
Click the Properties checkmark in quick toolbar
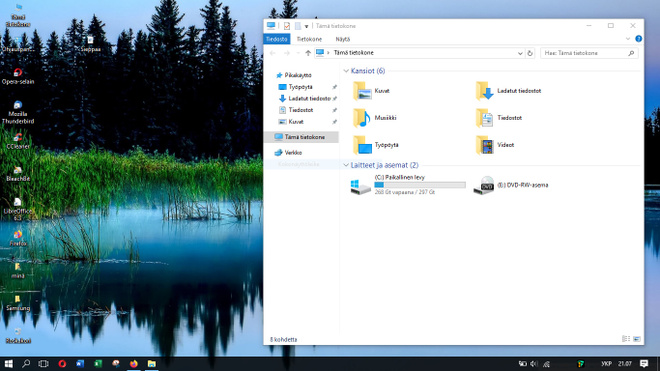[x=287, y=26]
